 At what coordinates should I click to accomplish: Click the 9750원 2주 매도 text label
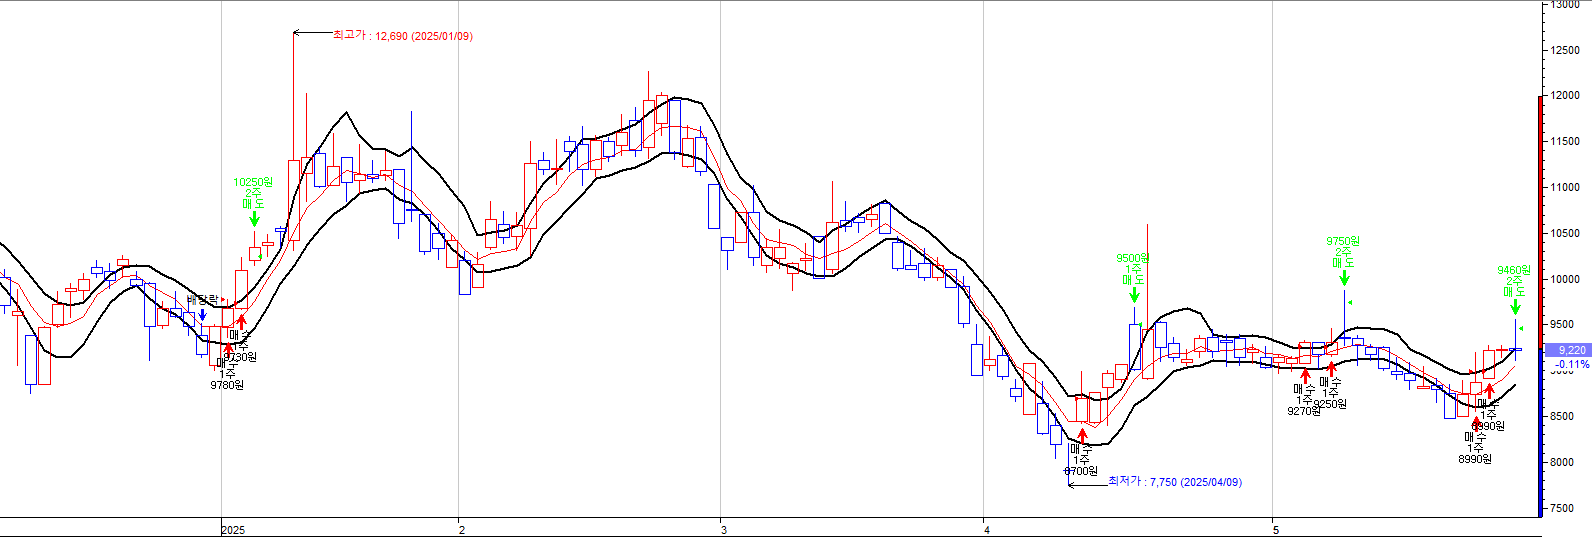tap(1344, 254)
